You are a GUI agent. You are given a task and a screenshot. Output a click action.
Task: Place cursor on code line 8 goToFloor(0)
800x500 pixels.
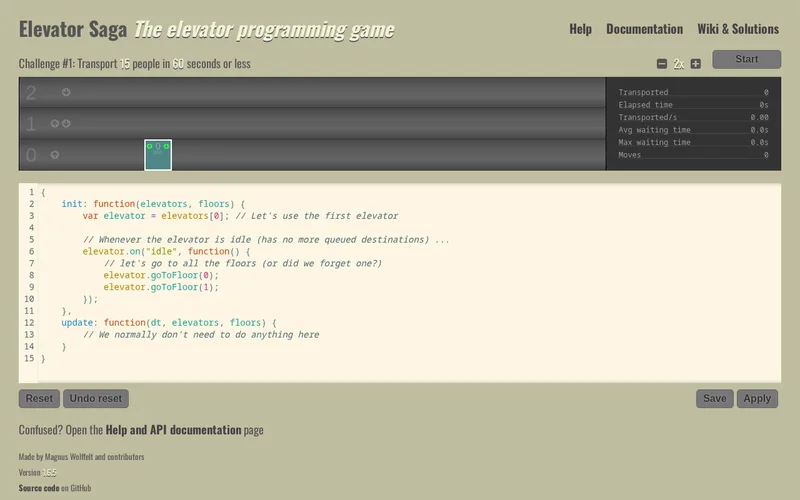click(x=161, y=275)
